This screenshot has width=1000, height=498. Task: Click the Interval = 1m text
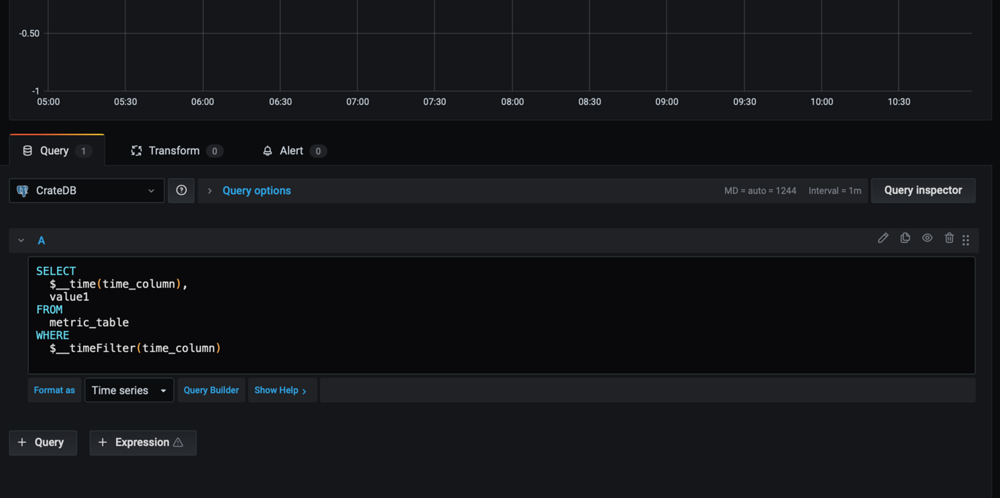point(835,191)
